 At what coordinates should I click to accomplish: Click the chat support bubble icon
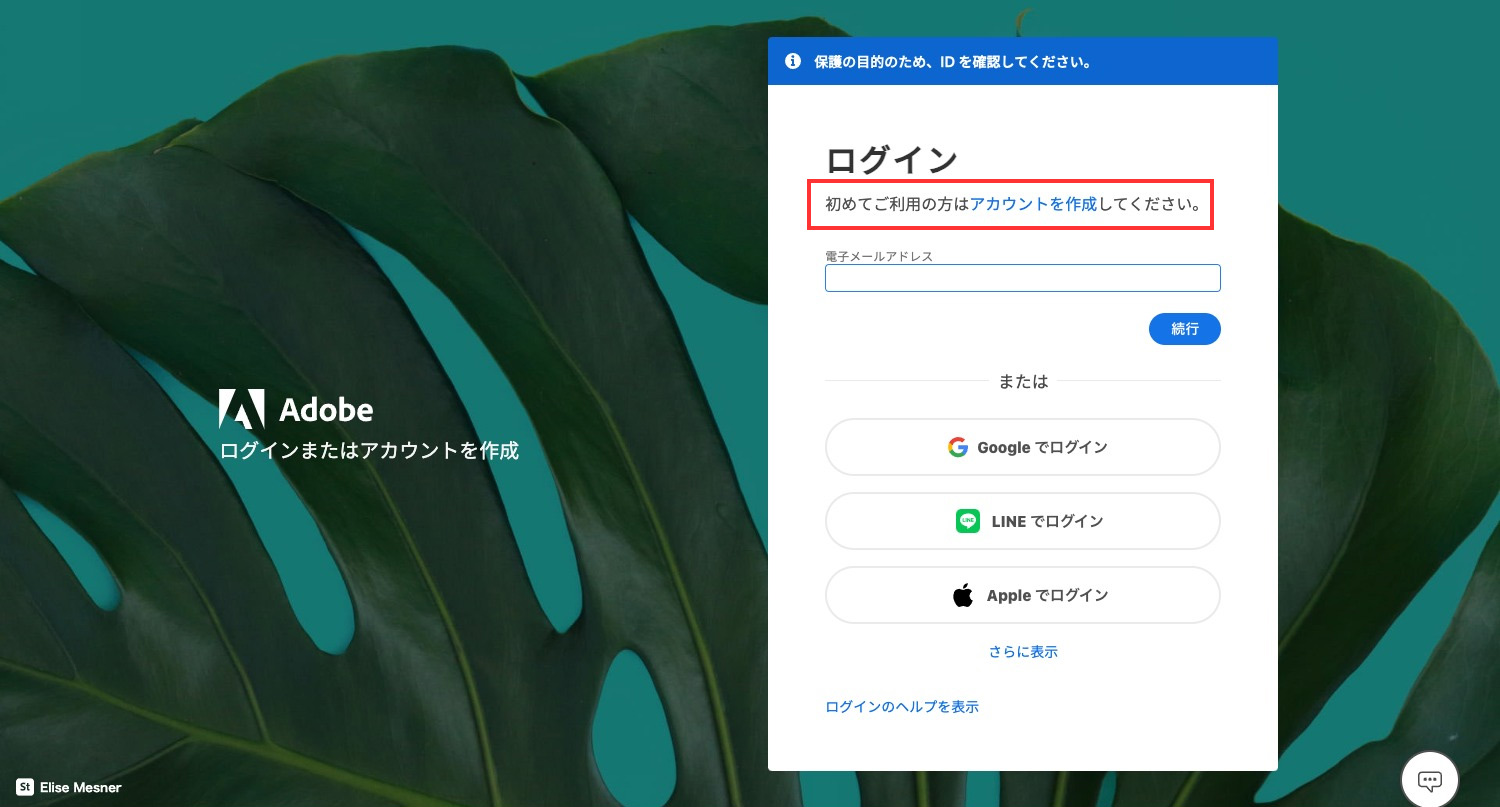click(x=1430, y=780)
